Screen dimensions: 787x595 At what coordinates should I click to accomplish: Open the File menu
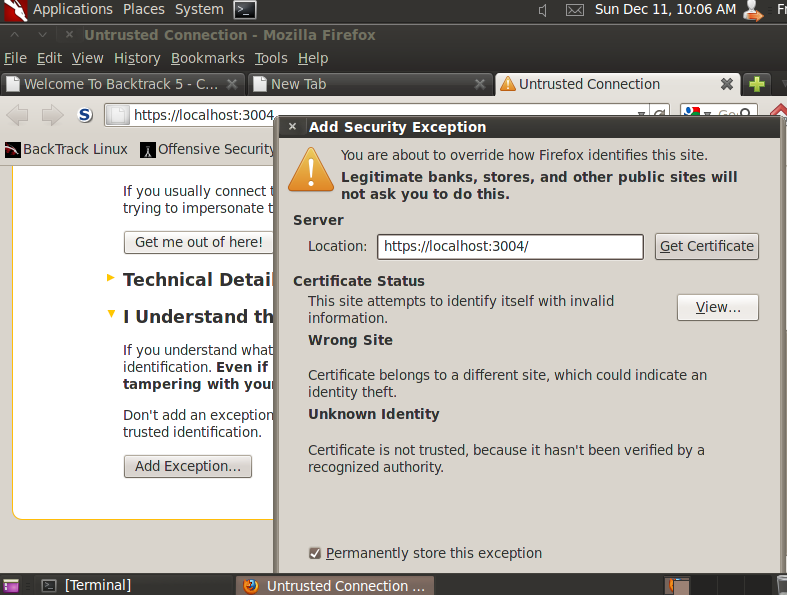[16, 58]
